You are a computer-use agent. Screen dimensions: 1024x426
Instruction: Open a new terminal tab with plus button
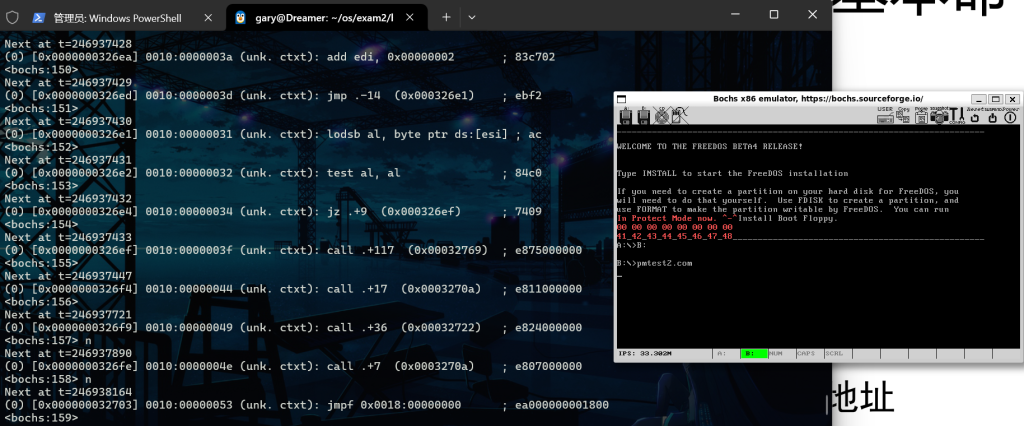pyautogui.click(x=446, y=17)
